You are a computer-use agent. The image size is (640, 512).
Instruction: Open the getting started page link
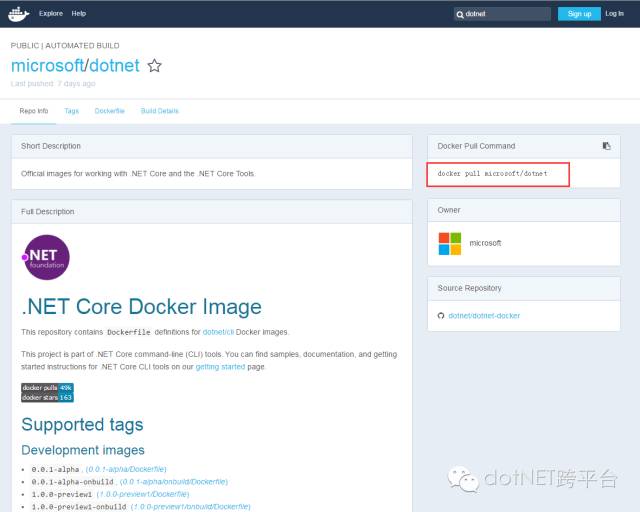click(220, 367)
